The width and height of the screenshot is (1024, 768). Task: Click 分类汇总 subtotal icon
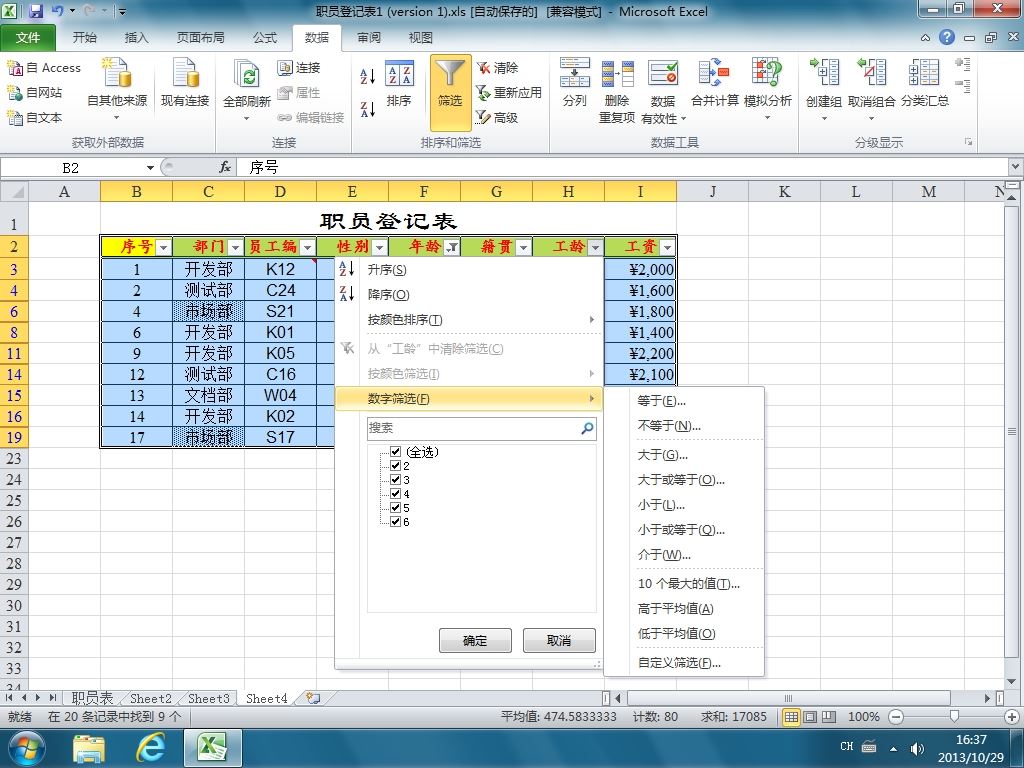924,72
